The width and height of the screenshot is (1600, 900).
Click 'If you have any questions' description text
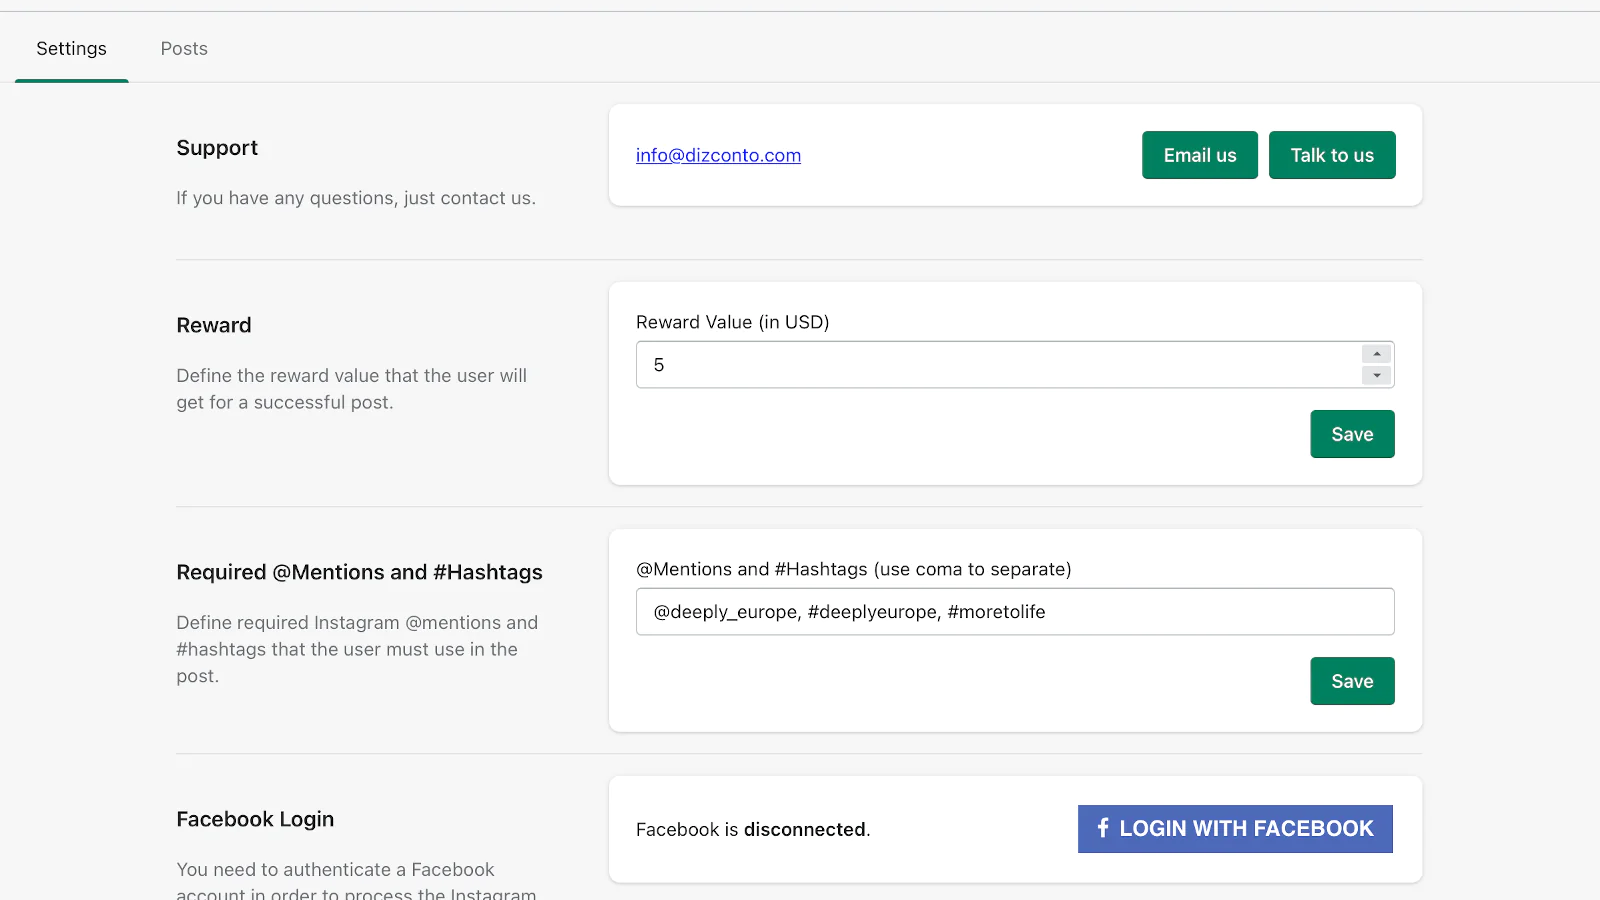(x=356, y=198)
